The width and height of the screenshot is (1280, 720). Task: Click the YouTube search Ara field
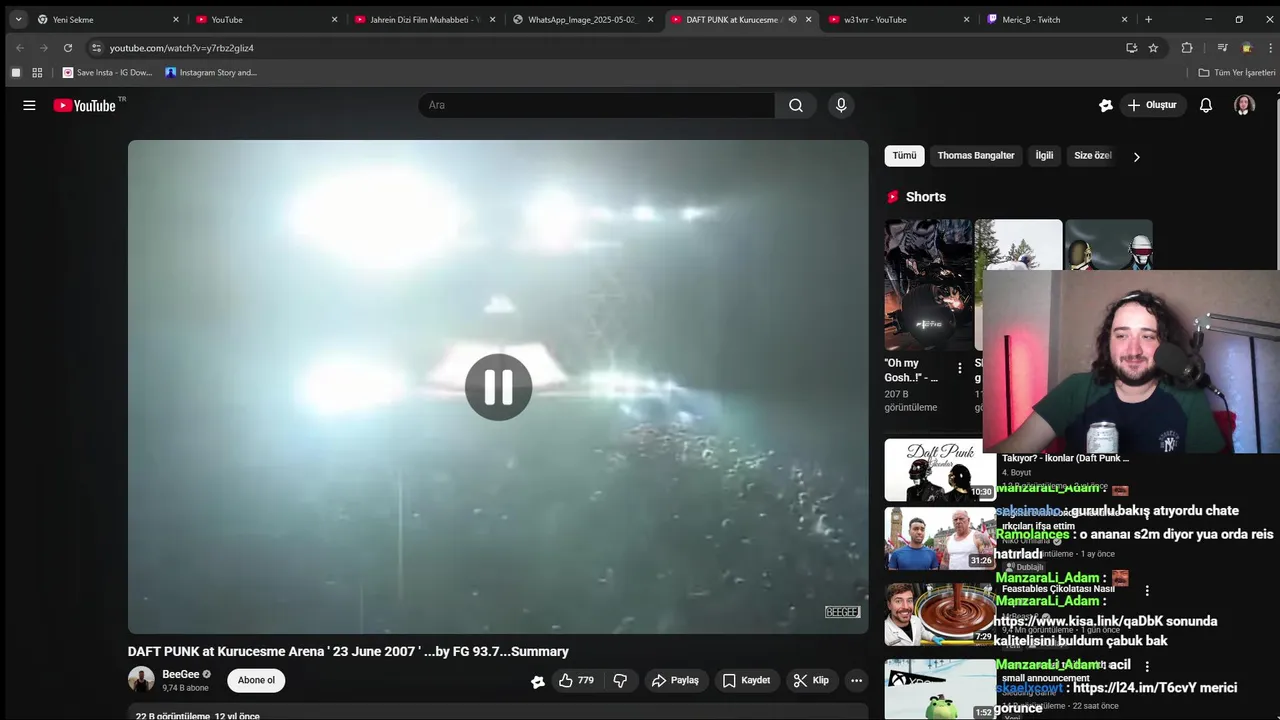point(596,105)
